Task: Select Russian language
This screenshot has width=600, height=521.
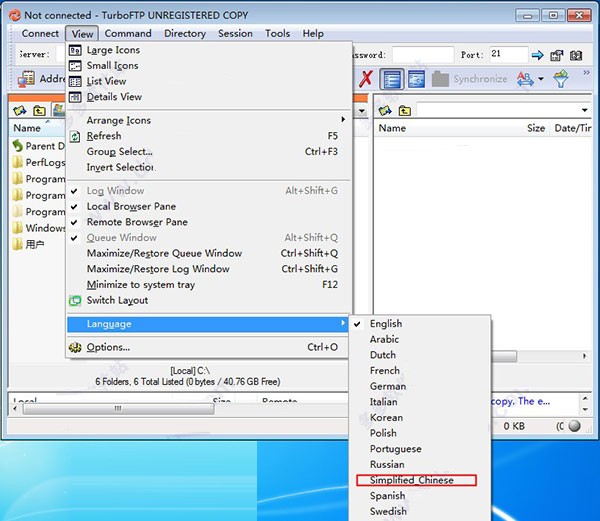Action: click(420, 465)
